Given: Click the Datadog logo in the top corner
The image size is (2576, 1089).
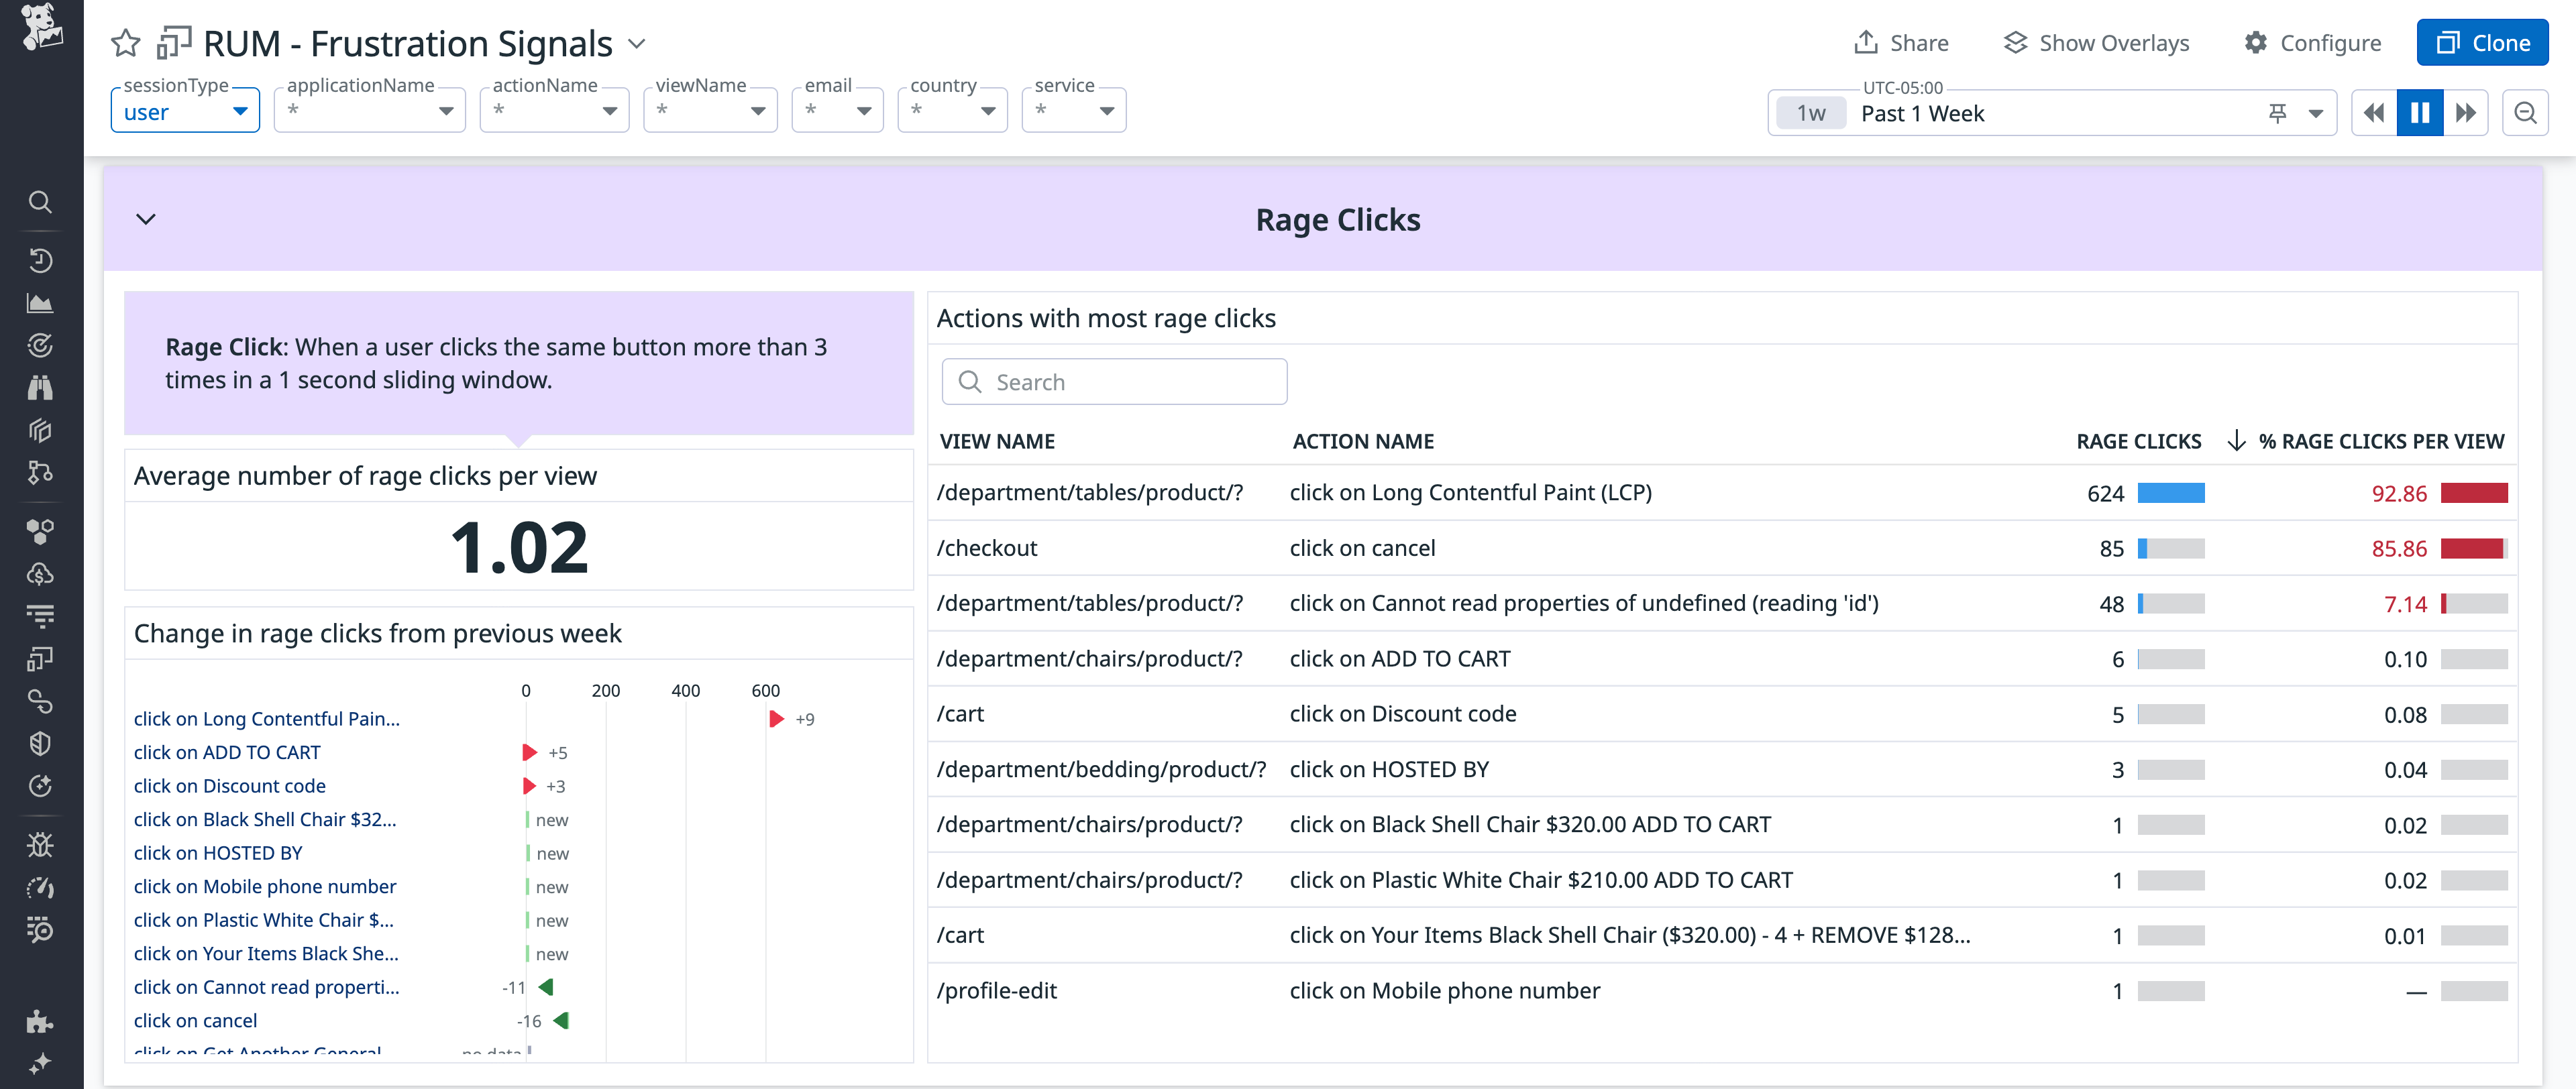Looking at the screenshot, I should point(40,28).
